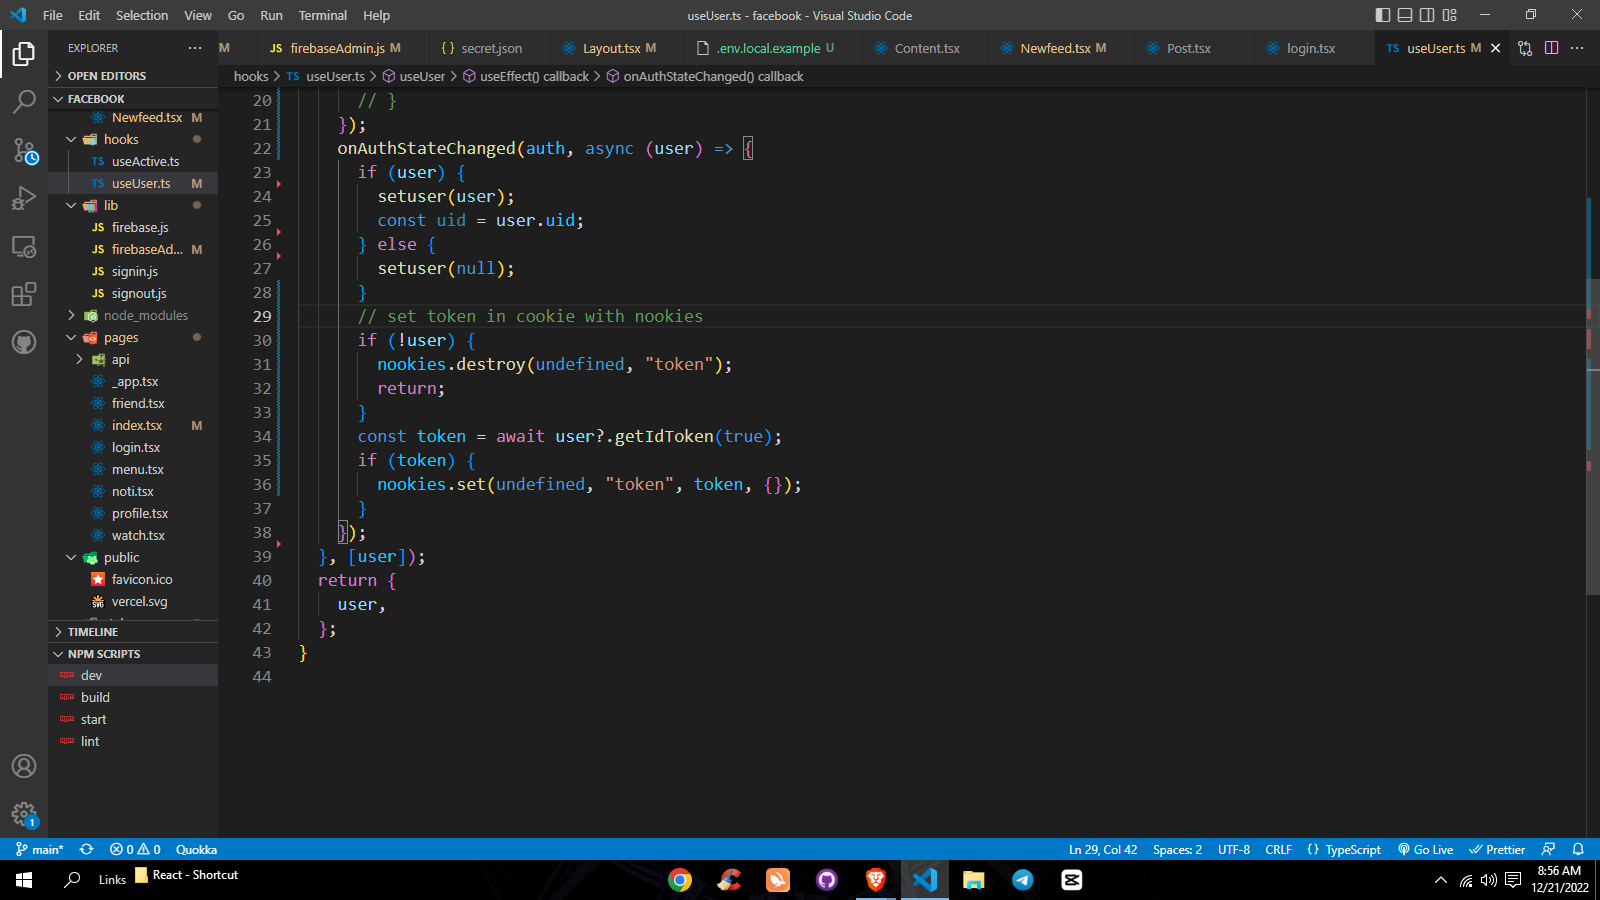Toggle bottom panel layout icon

[1405, 15]
